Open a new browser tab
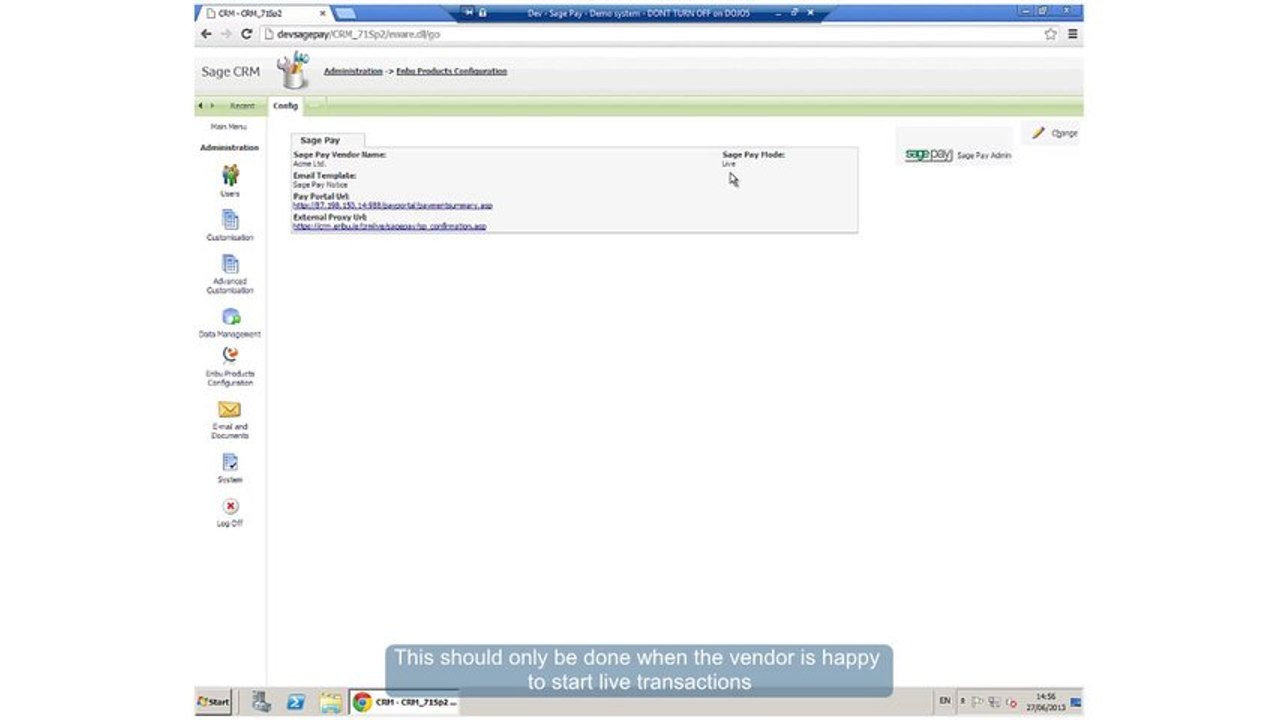Screen dimensions: 1279x720 point(346,13)
